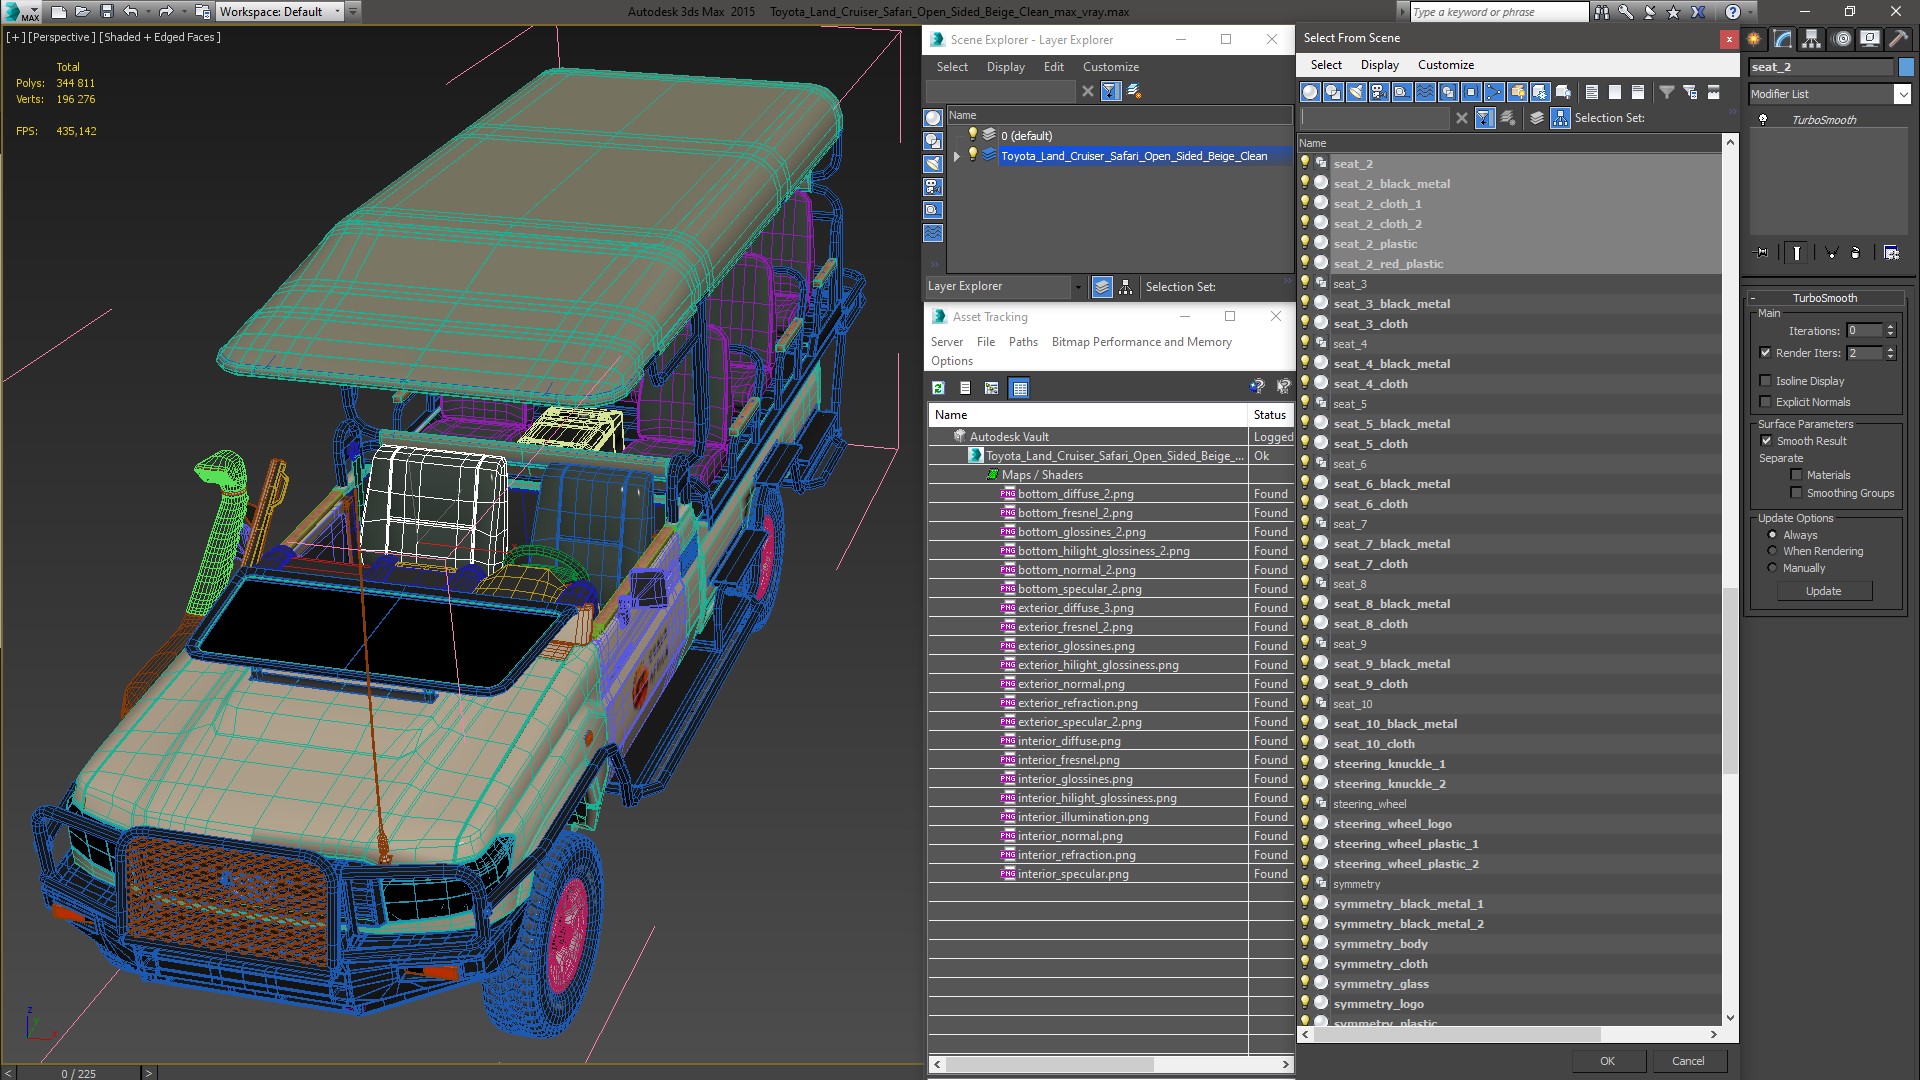The height and width of the screenshot is (1080, 1920).
Task: Check Separate by Smoothing Groups checkbox
Action: coord(1796,493)
